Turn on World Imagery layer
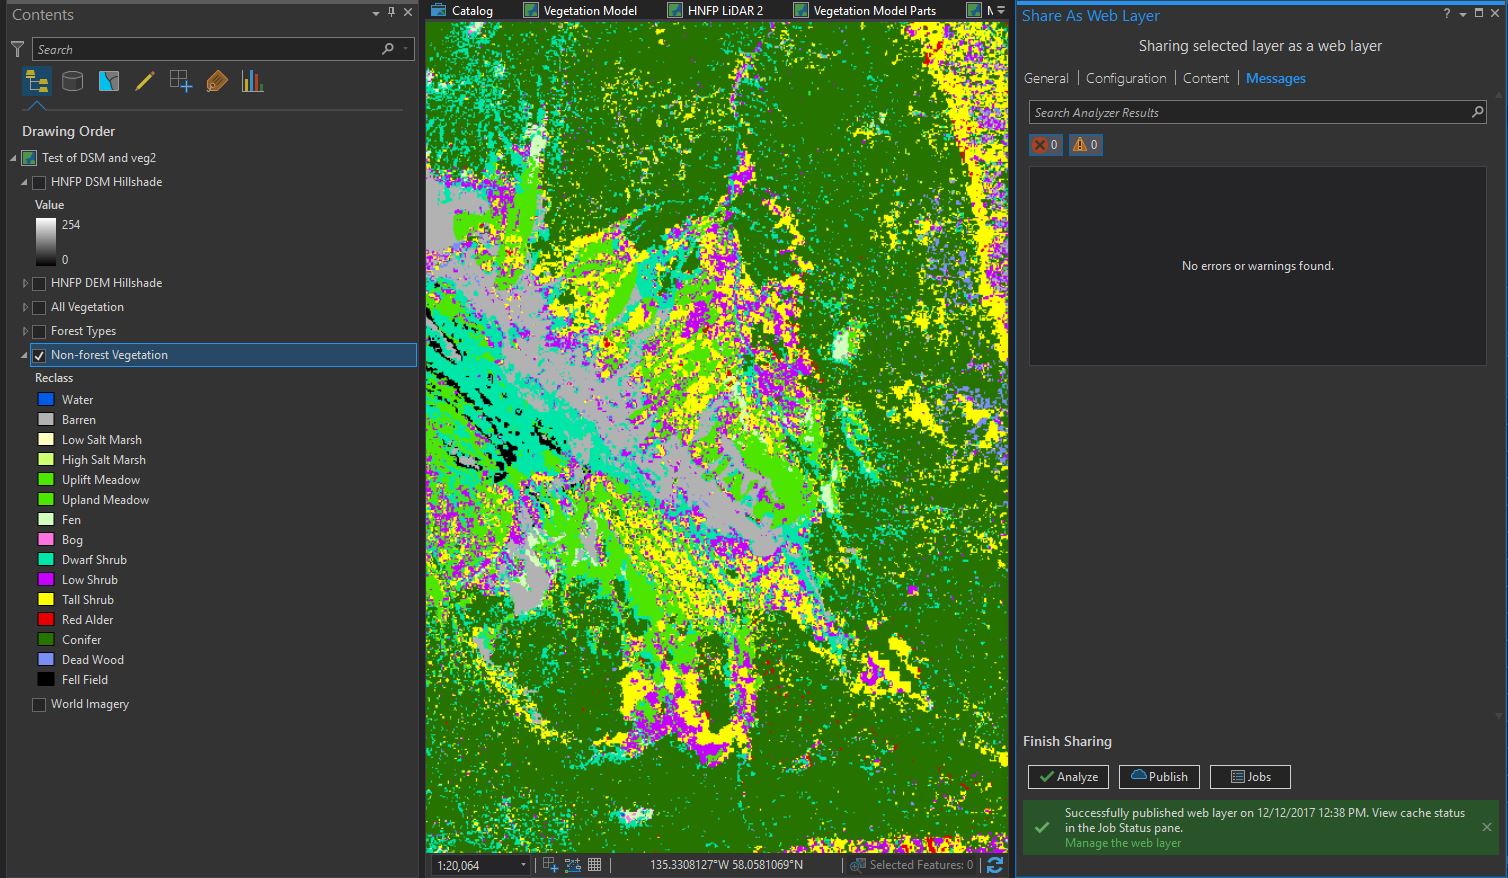 [x=39, y=704]
